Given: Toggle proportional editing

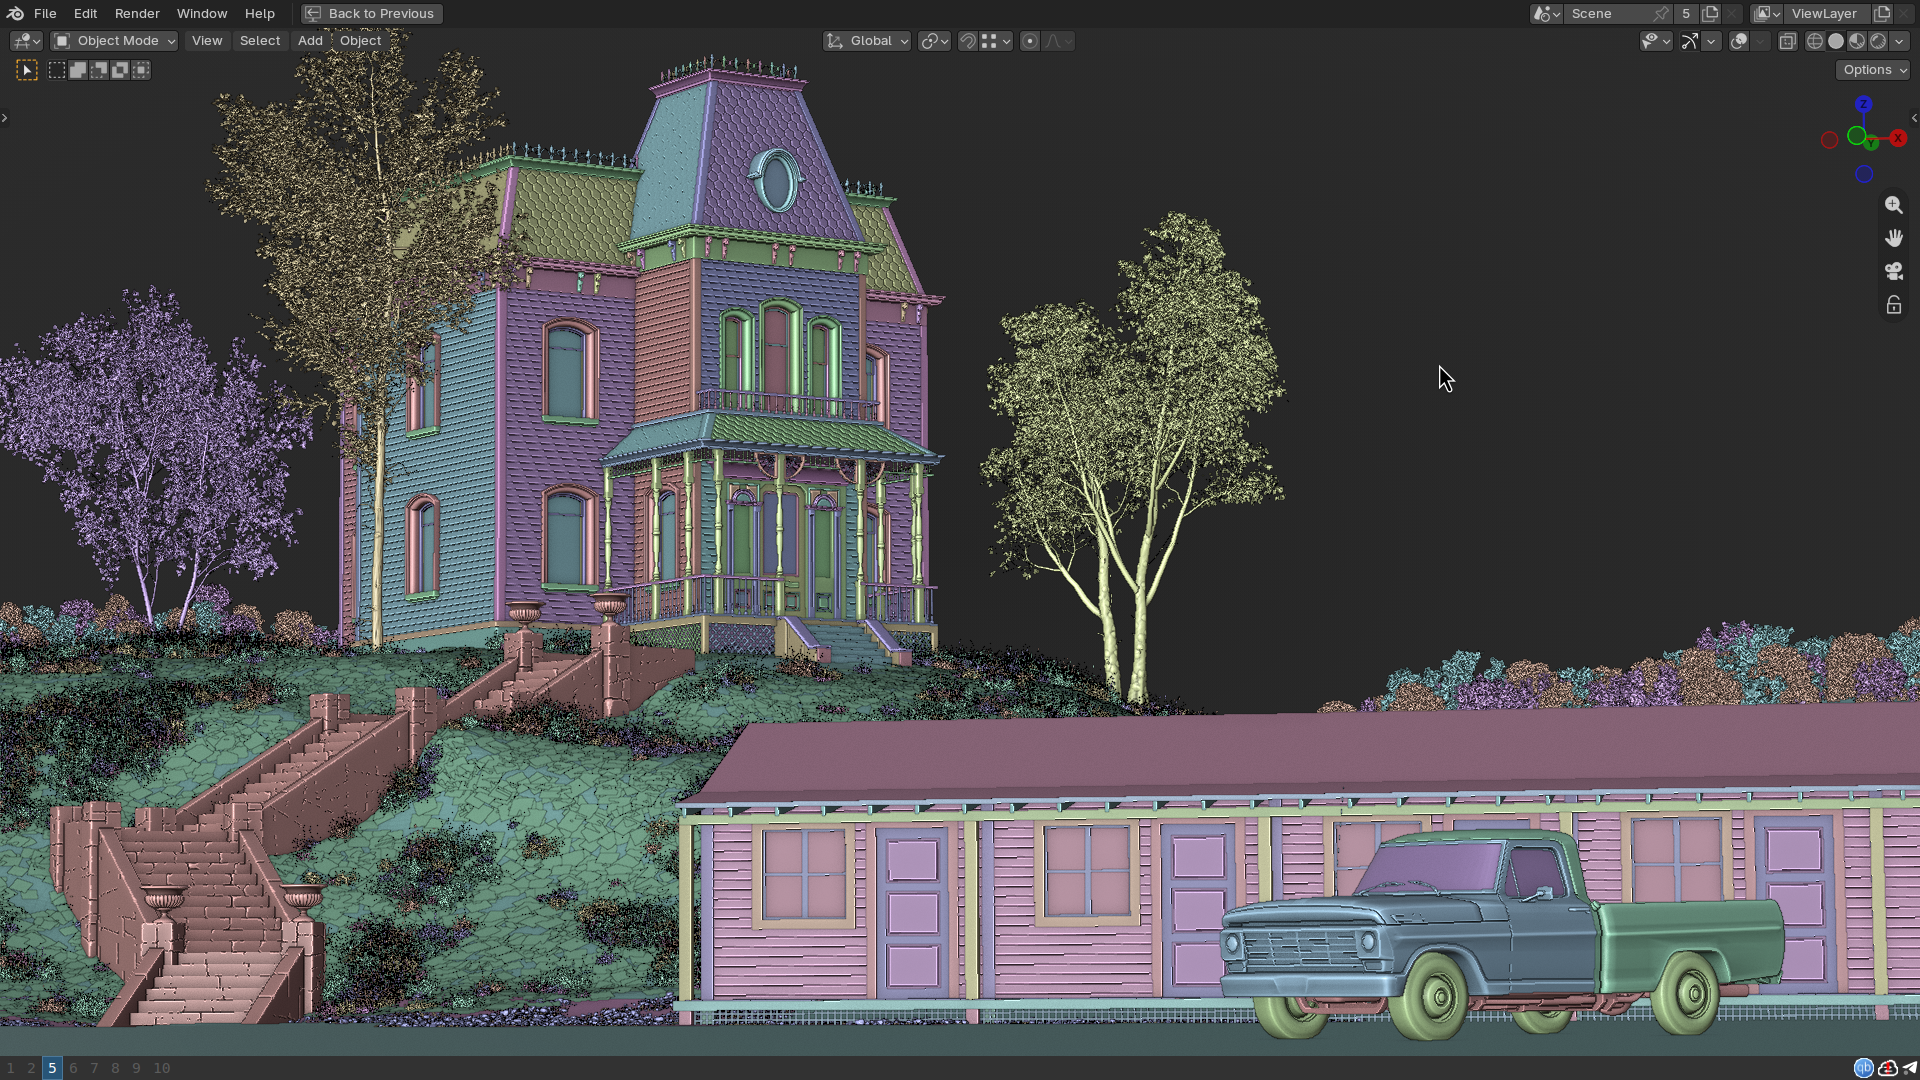Looking at the screenshot, I should (1029, 41).
